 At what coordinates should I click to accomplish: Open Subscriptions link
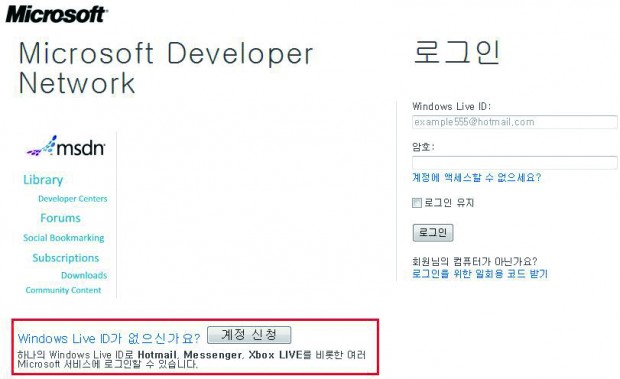66,258
